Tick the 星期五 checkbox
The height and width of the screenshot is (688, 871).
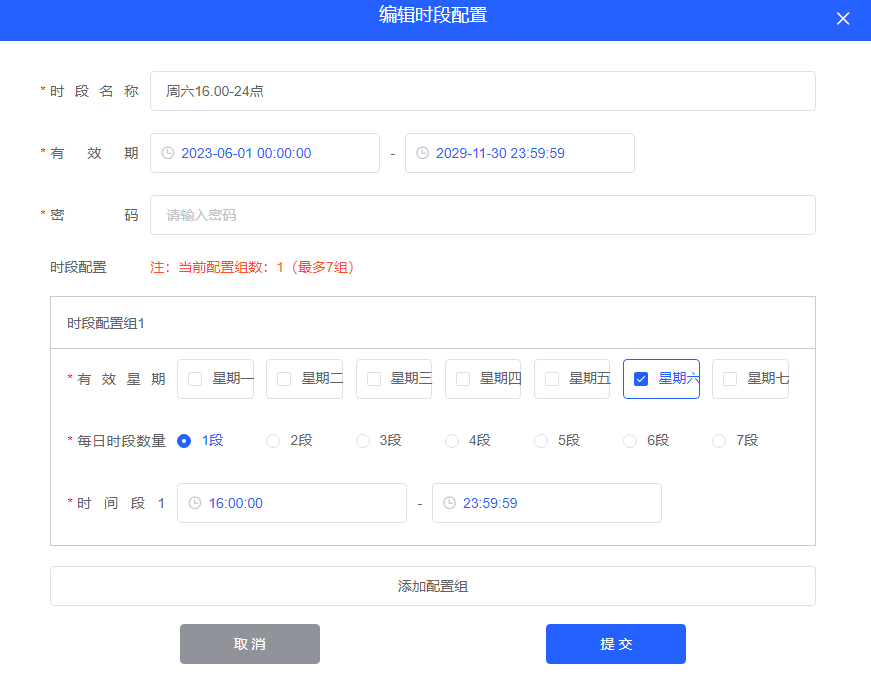tap(552, 379)
